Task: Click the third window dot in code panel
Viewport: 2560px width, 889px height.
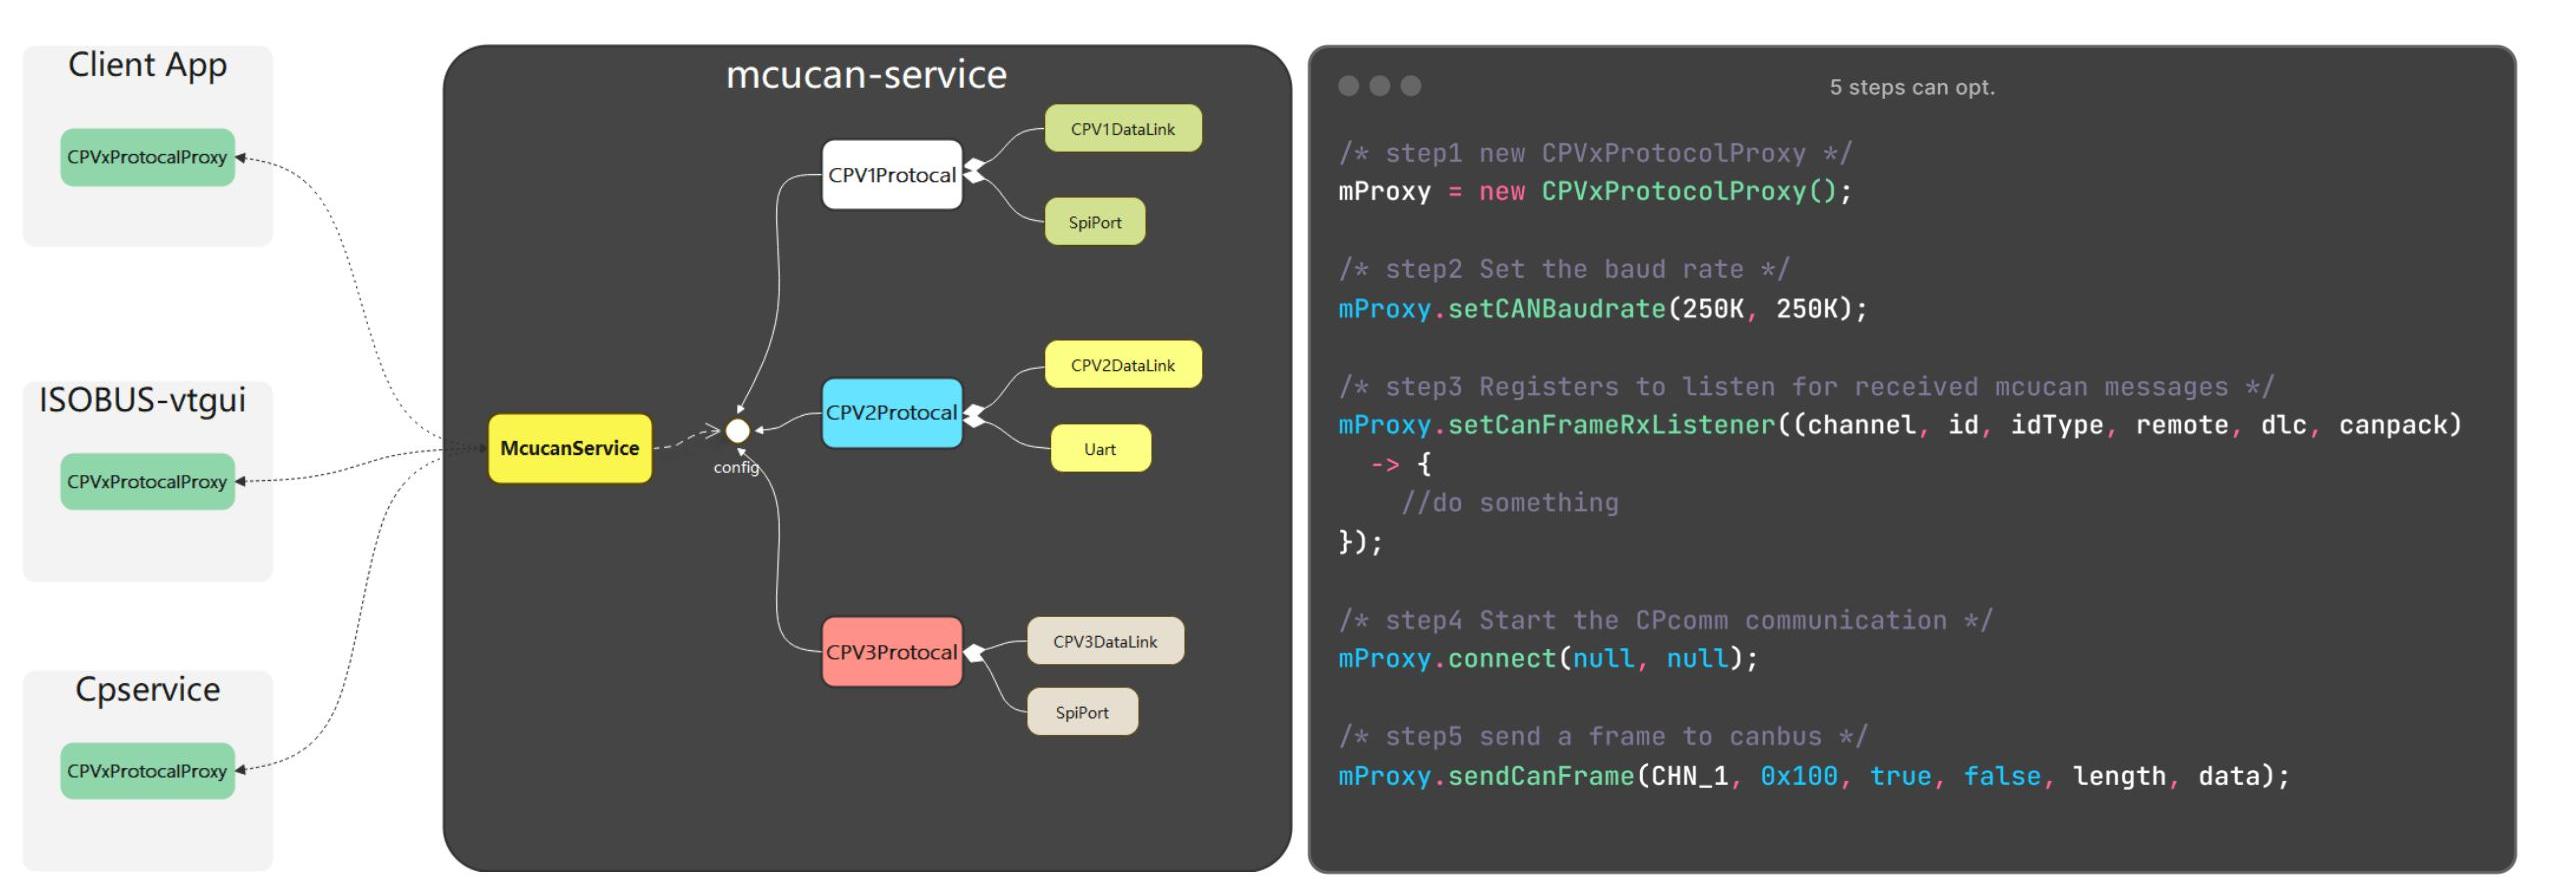Action: coord(1411,86)
